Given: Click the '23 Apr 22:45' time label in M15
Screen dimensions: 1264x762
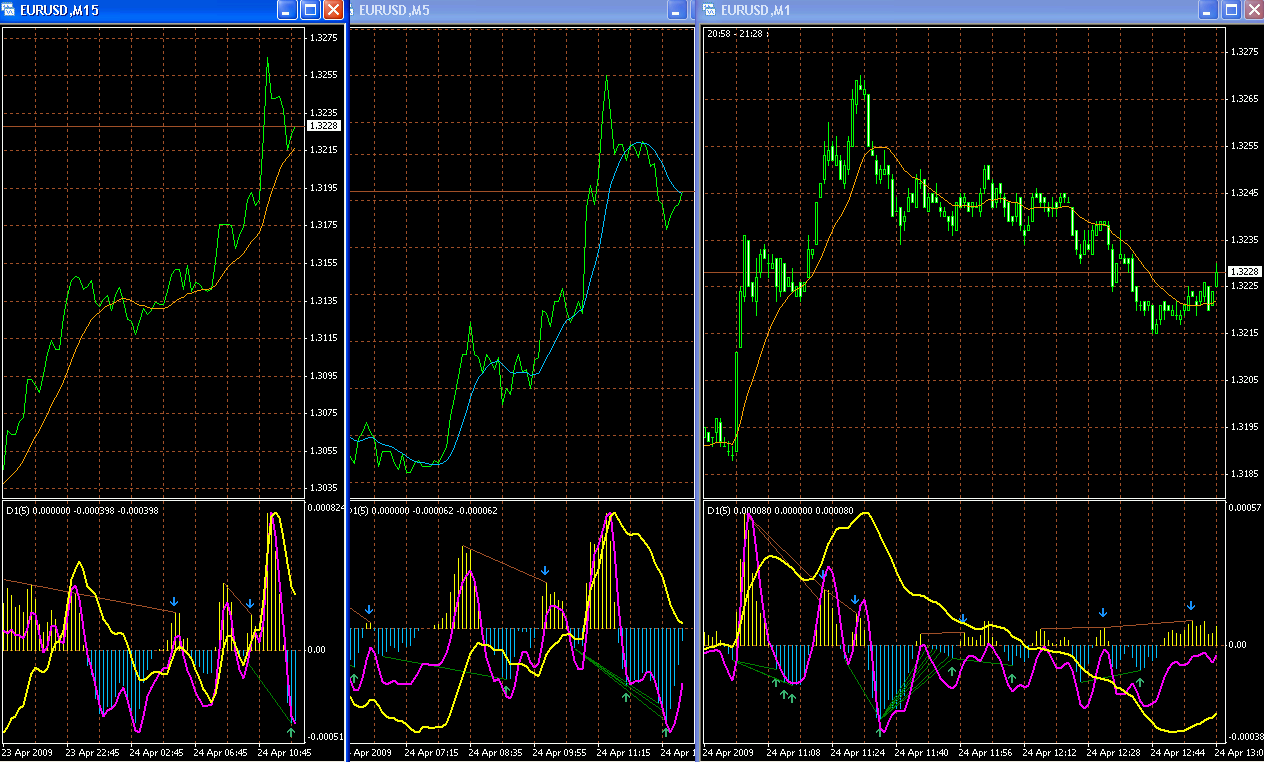Looking at the screenshot, I should tap(93, 752).
